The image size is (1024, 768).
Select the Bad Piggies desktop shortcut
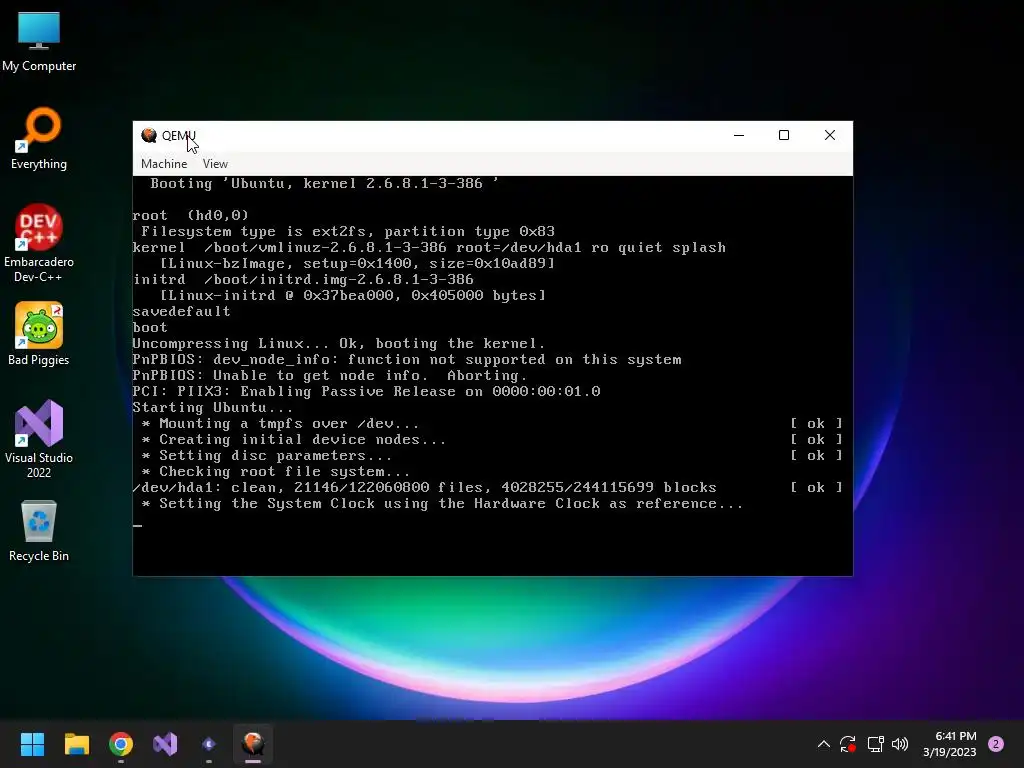[39, 334]
